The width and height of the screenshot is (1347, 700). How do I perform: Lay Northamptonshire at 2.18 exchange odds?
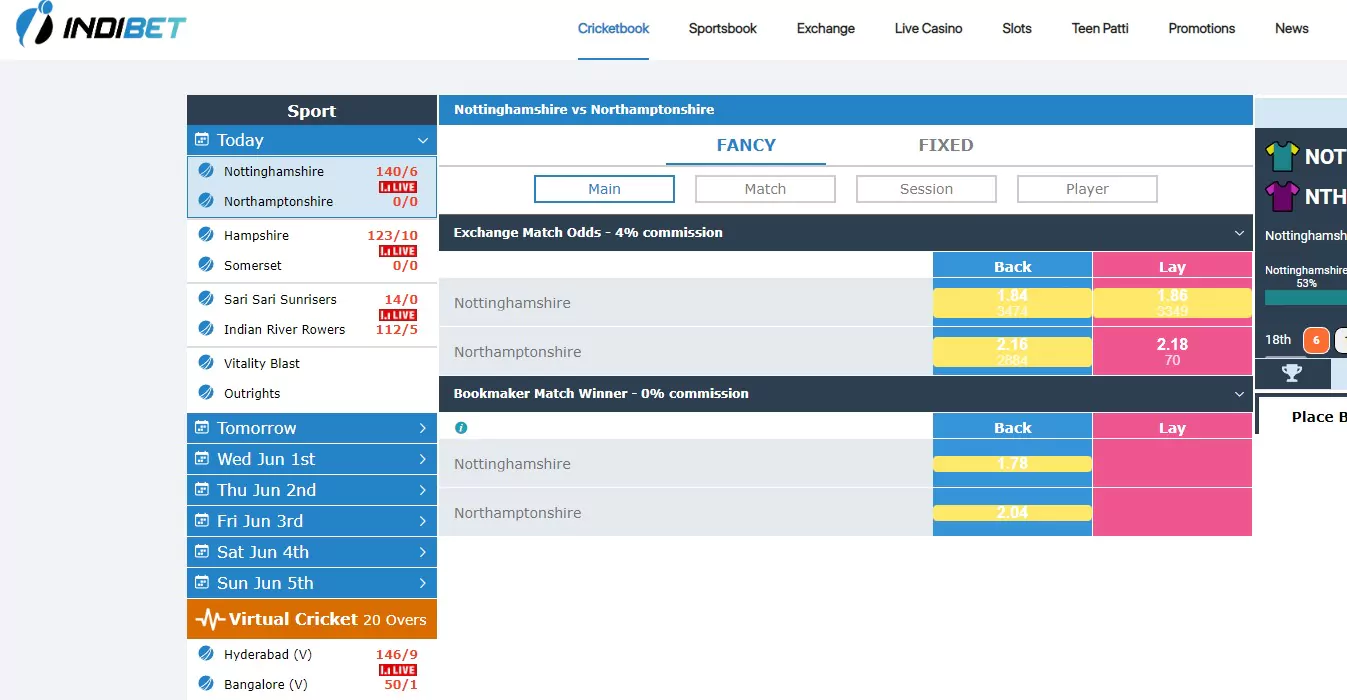point(1172,352)
